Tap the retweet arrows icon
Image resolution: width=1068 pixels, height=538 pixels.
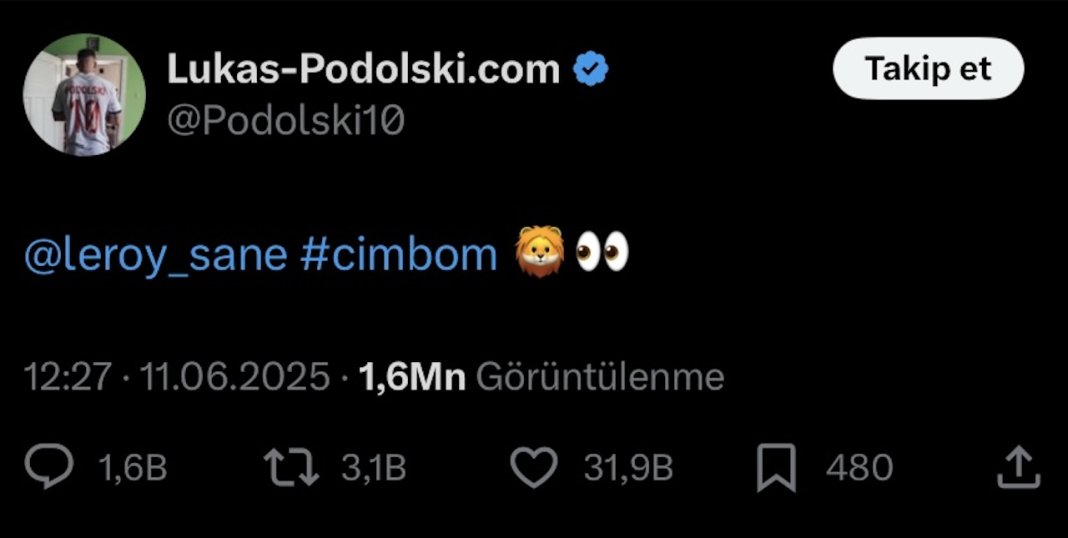pos(290,467)
